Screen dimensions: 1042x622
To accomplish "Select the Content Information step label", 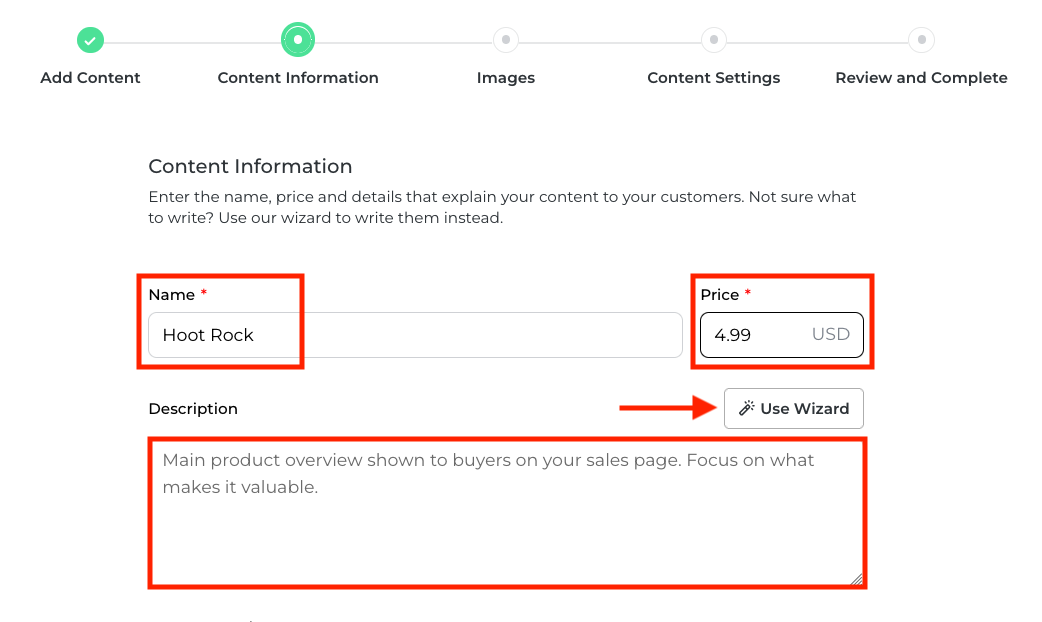I will click(x=298, y=78).
